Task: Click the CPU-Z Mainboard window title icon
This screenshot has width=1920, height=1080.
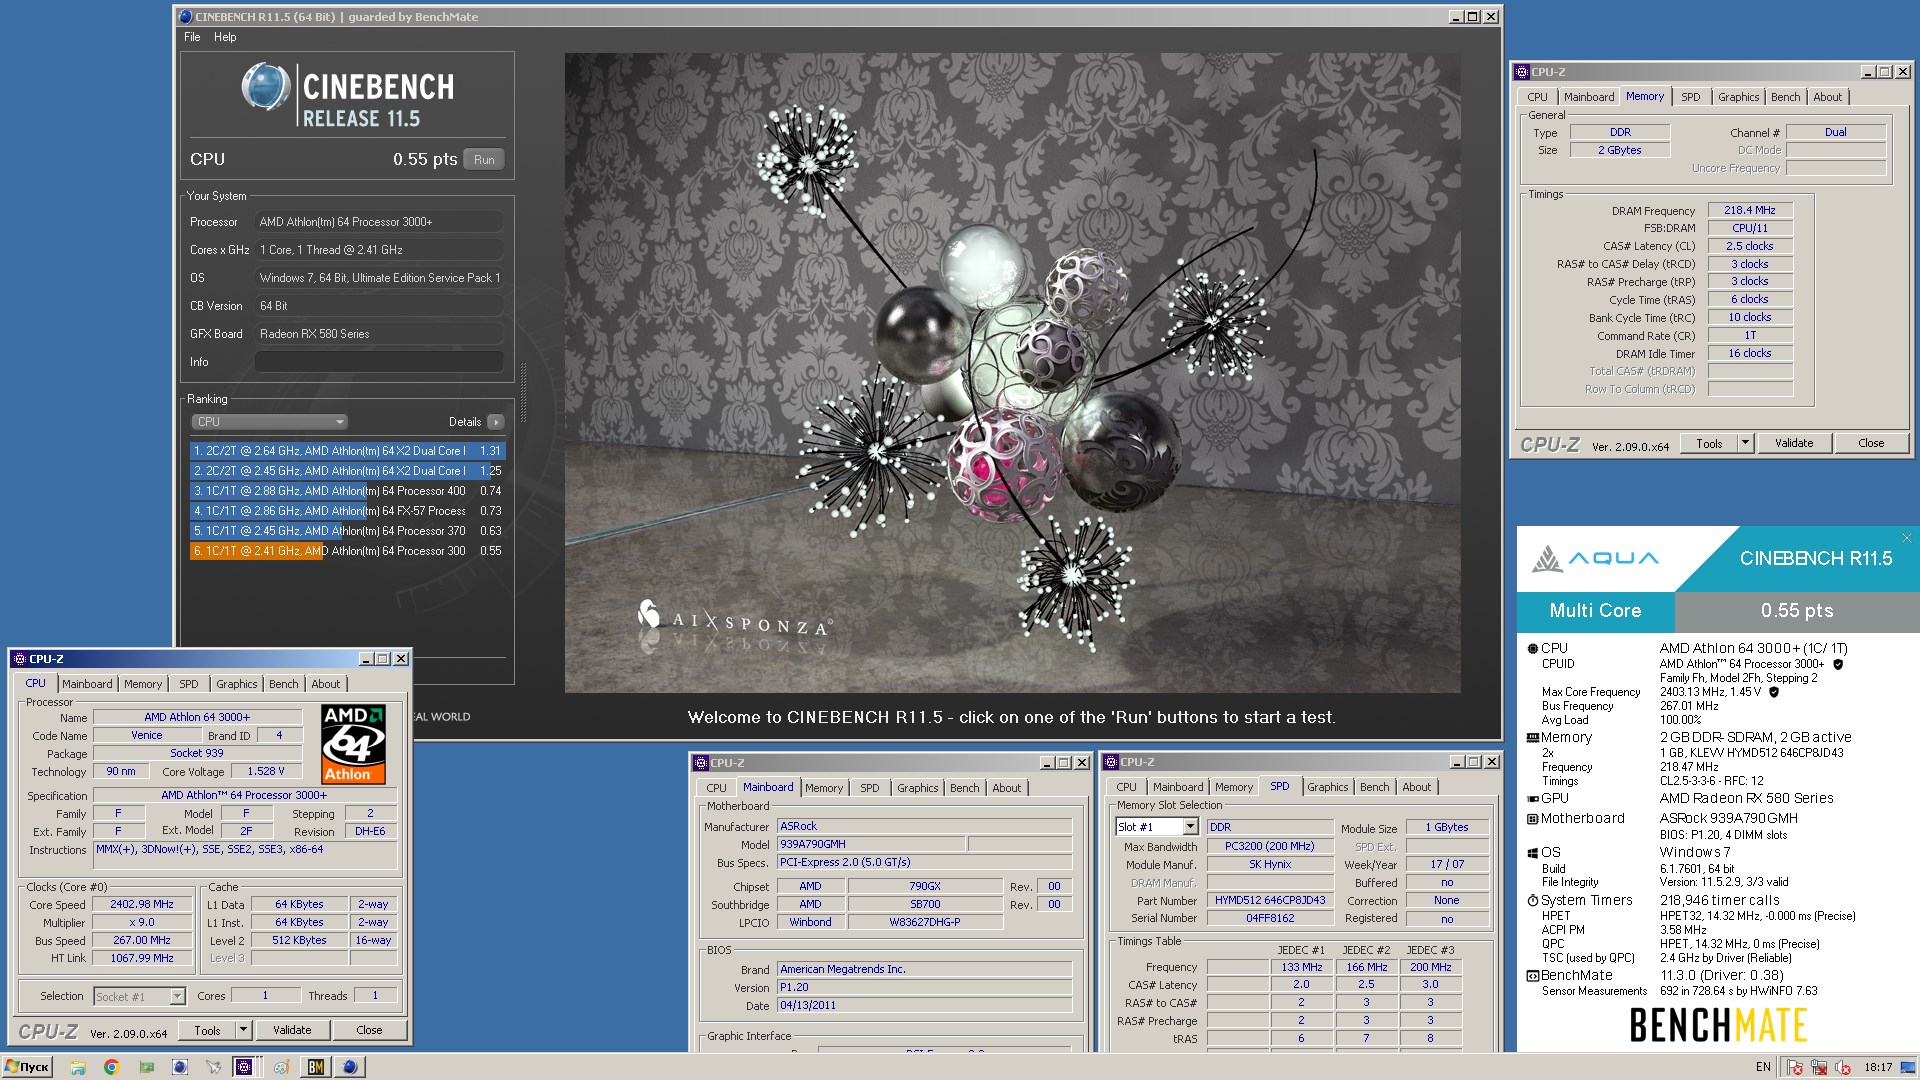Action: tap(701, 763)
